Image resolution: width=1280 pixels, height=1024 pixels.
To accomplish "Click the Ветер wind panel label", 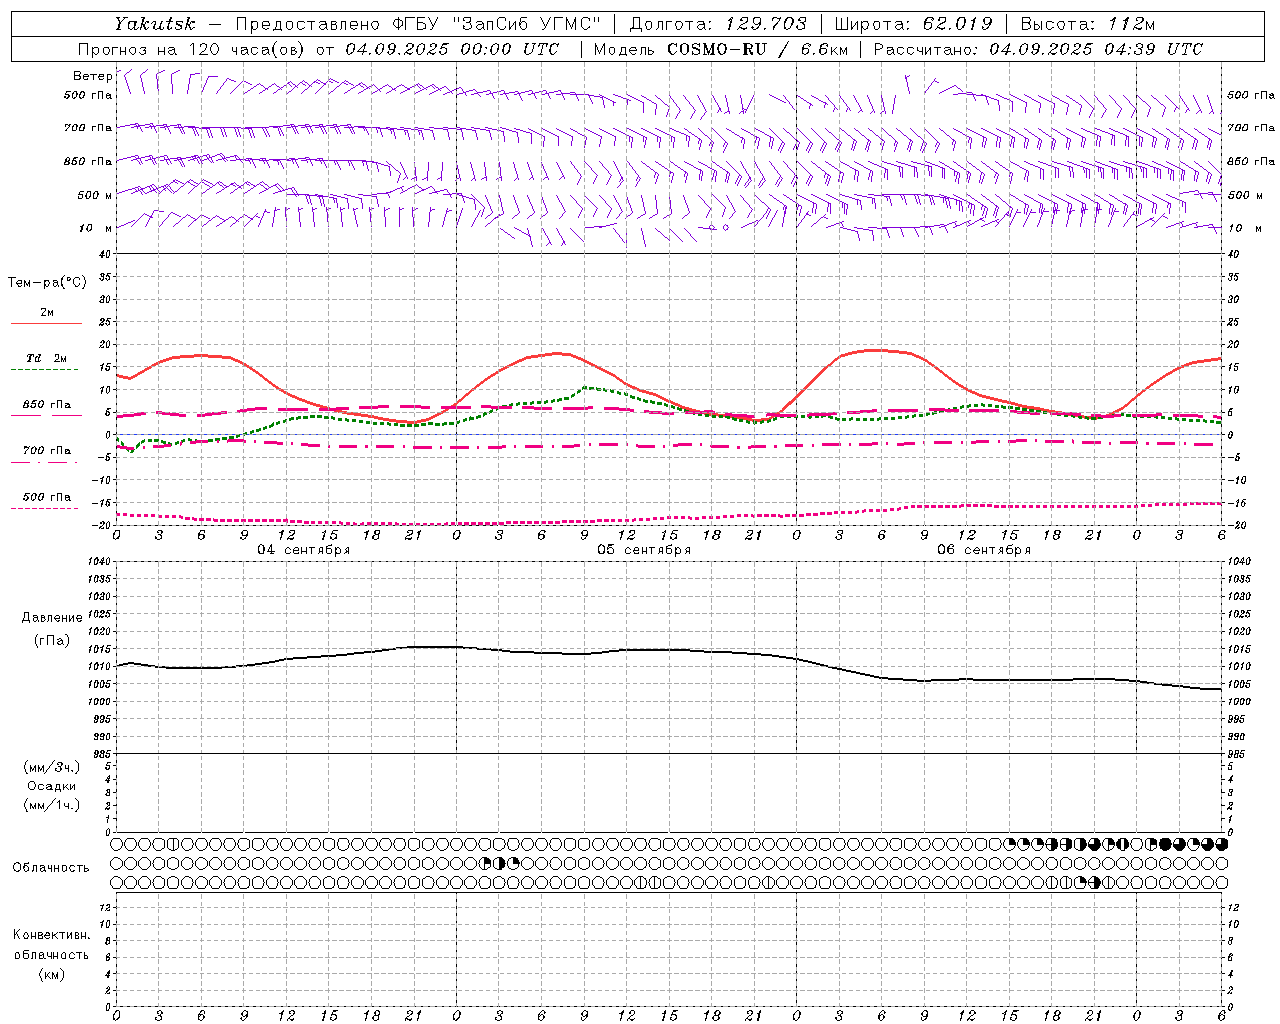I will point(92,76).
